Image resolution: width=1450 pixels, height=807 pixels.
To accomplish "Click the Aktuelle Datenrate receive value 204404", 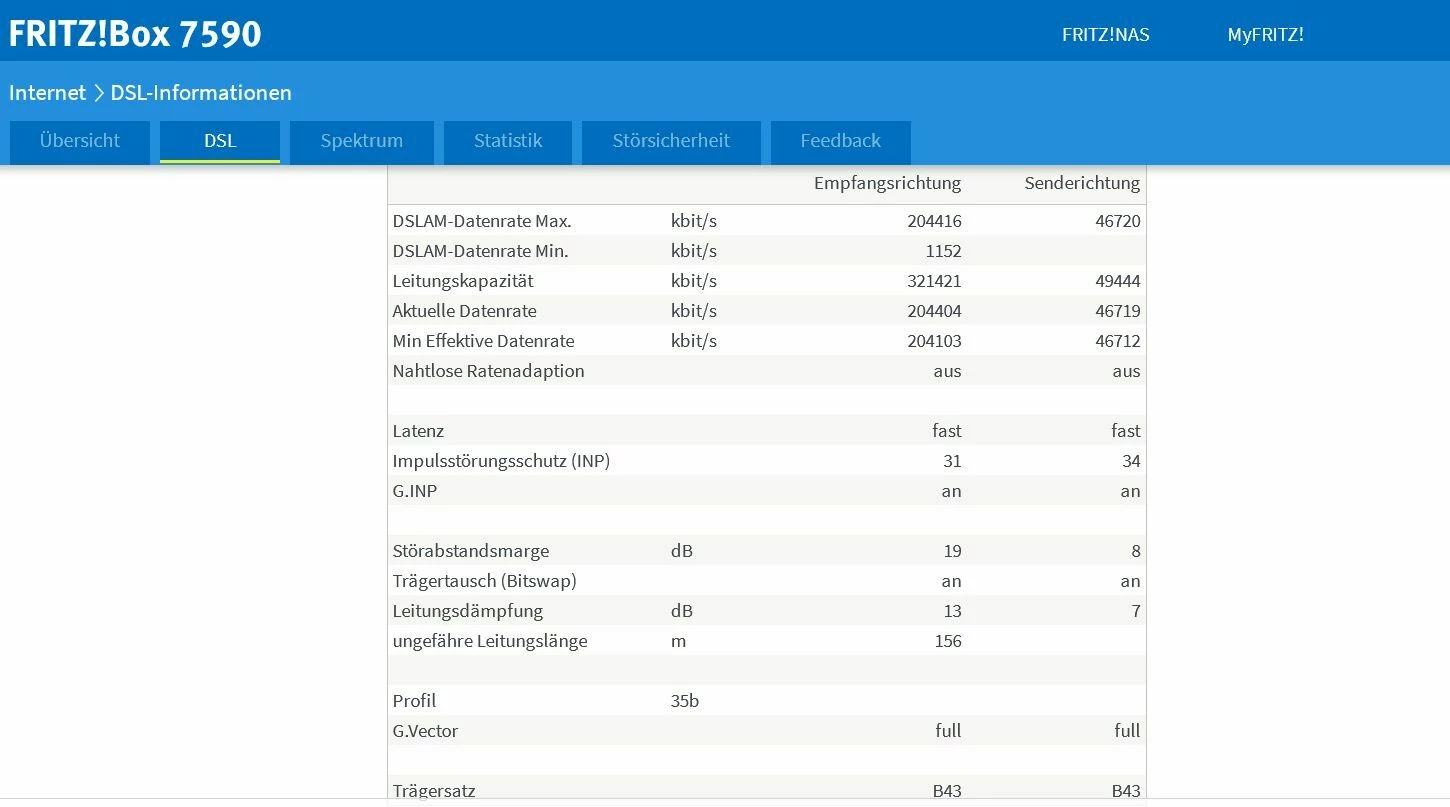I will (934, 311).
